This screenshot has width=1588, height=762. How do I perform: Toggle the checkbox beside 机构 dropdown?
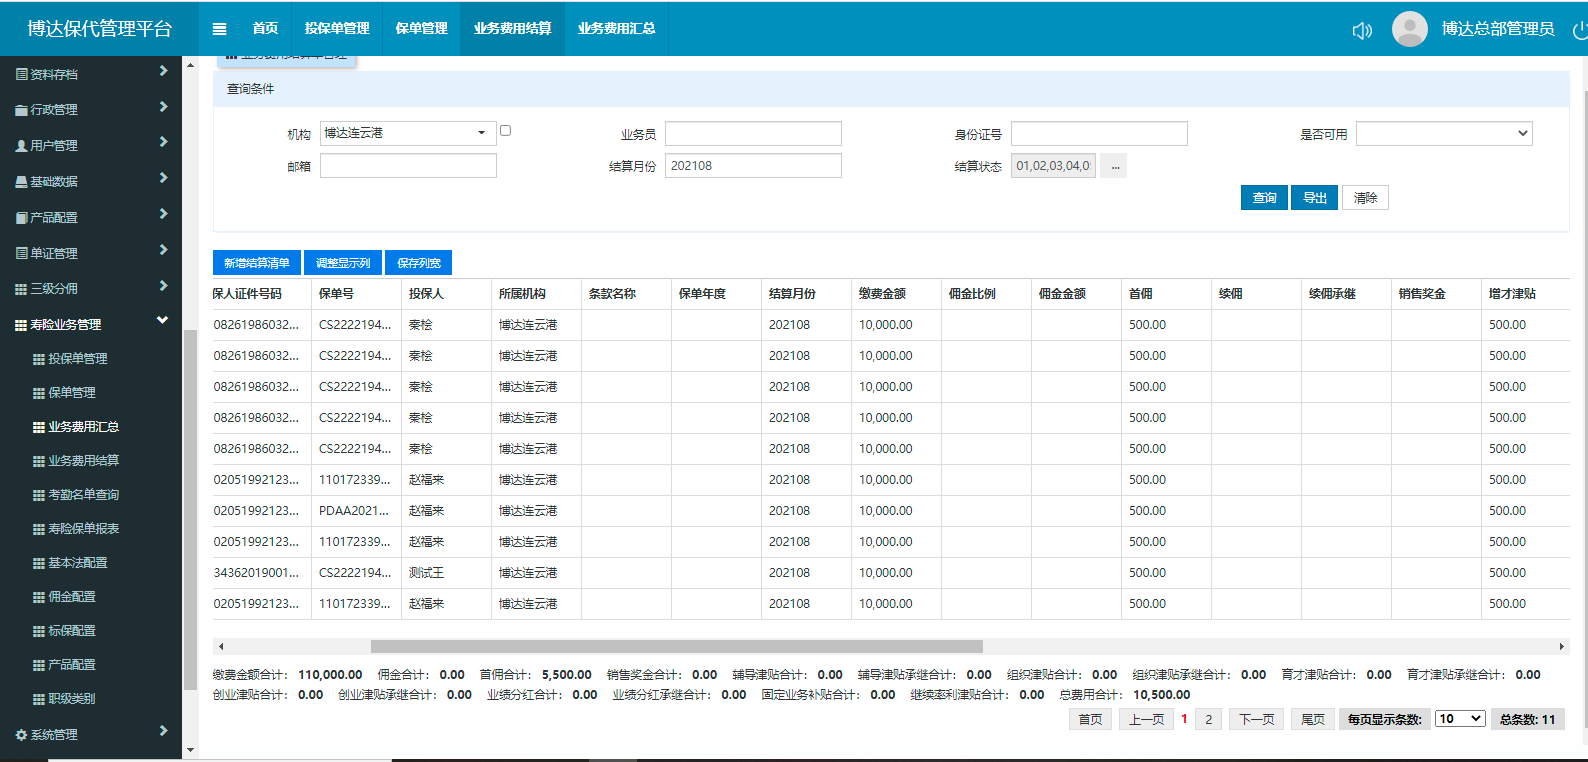pyautogui.click(x=505, y=131)
